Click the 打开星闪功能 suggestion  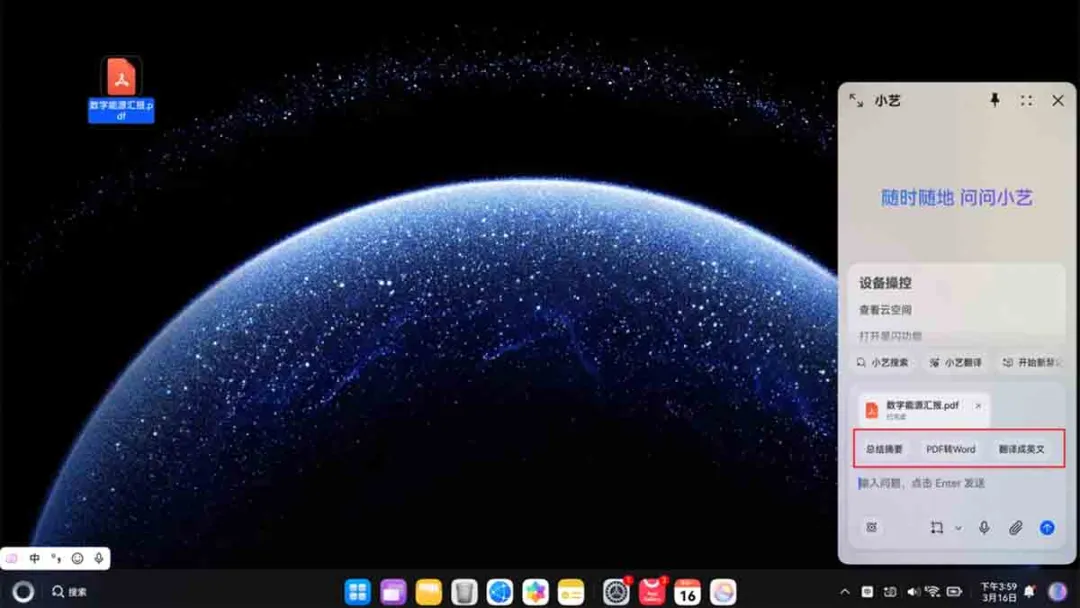point(890,336)
